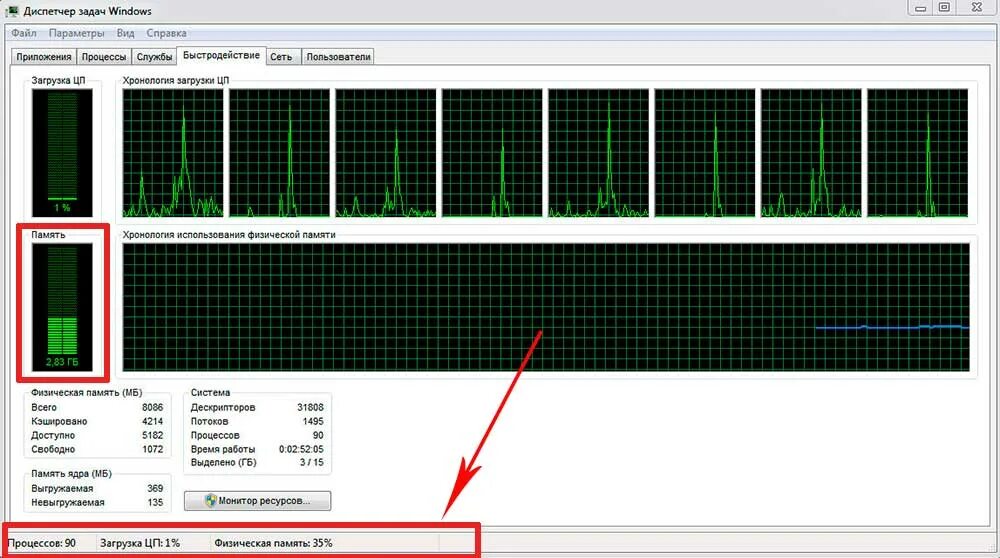
Task: Click the Выделено (ГБ) value 3 / 15
Action: (311, 462)
